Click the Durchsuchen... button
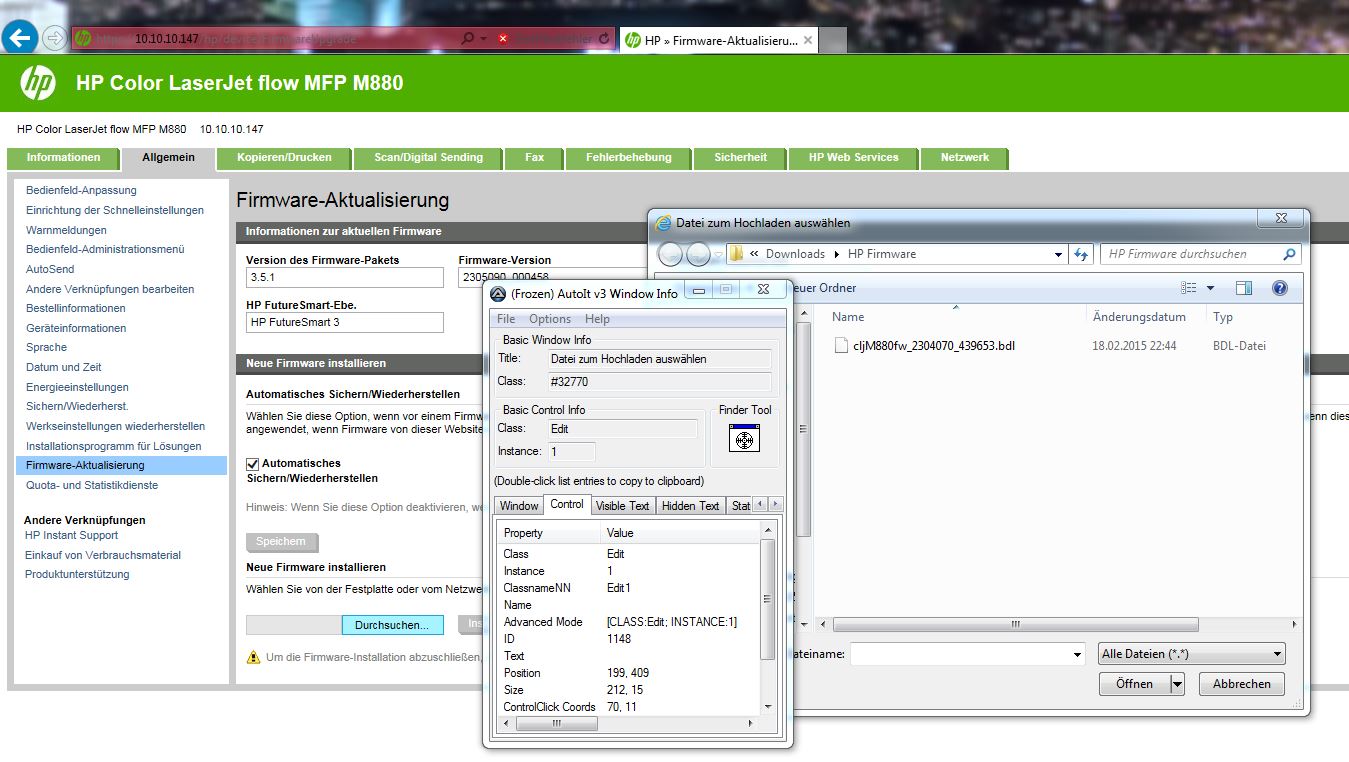The image size is (1349, 762). 392,625
